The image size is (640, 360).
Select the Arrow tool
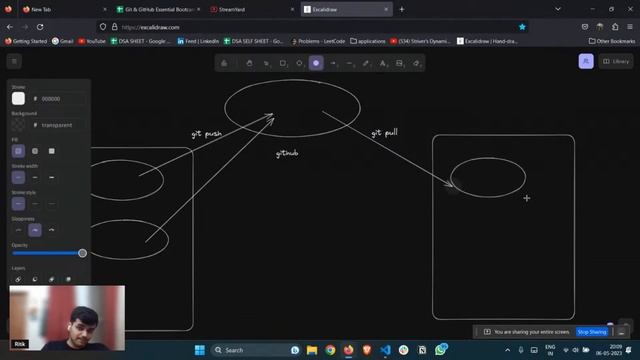(x=333, y=63)
